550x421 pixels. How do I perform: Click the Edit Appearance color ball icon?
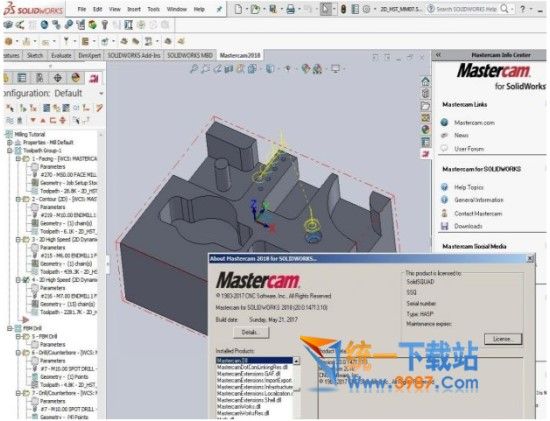click(306, 68)
